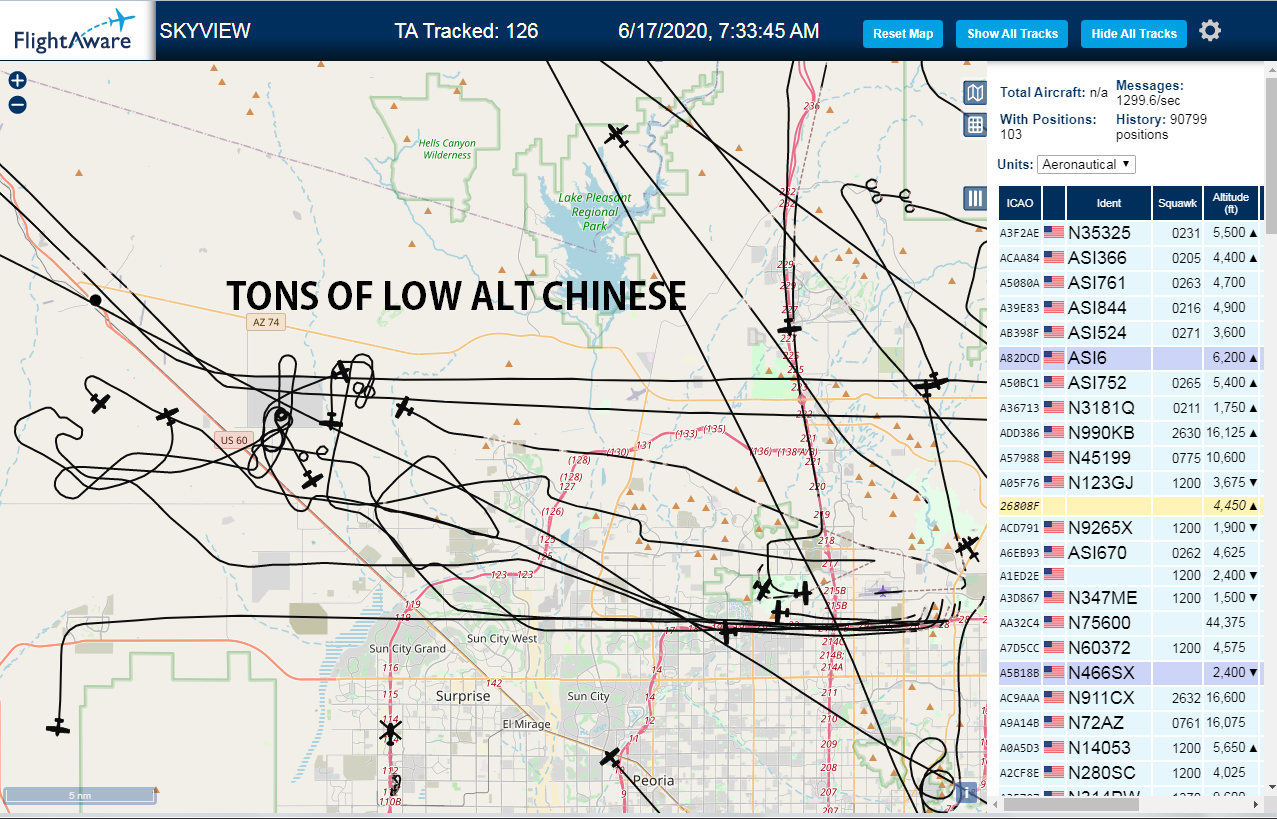Select the N466SX table row
Image resolution: width=1277 pixels, height=819 pixels.
(1130, 672)
